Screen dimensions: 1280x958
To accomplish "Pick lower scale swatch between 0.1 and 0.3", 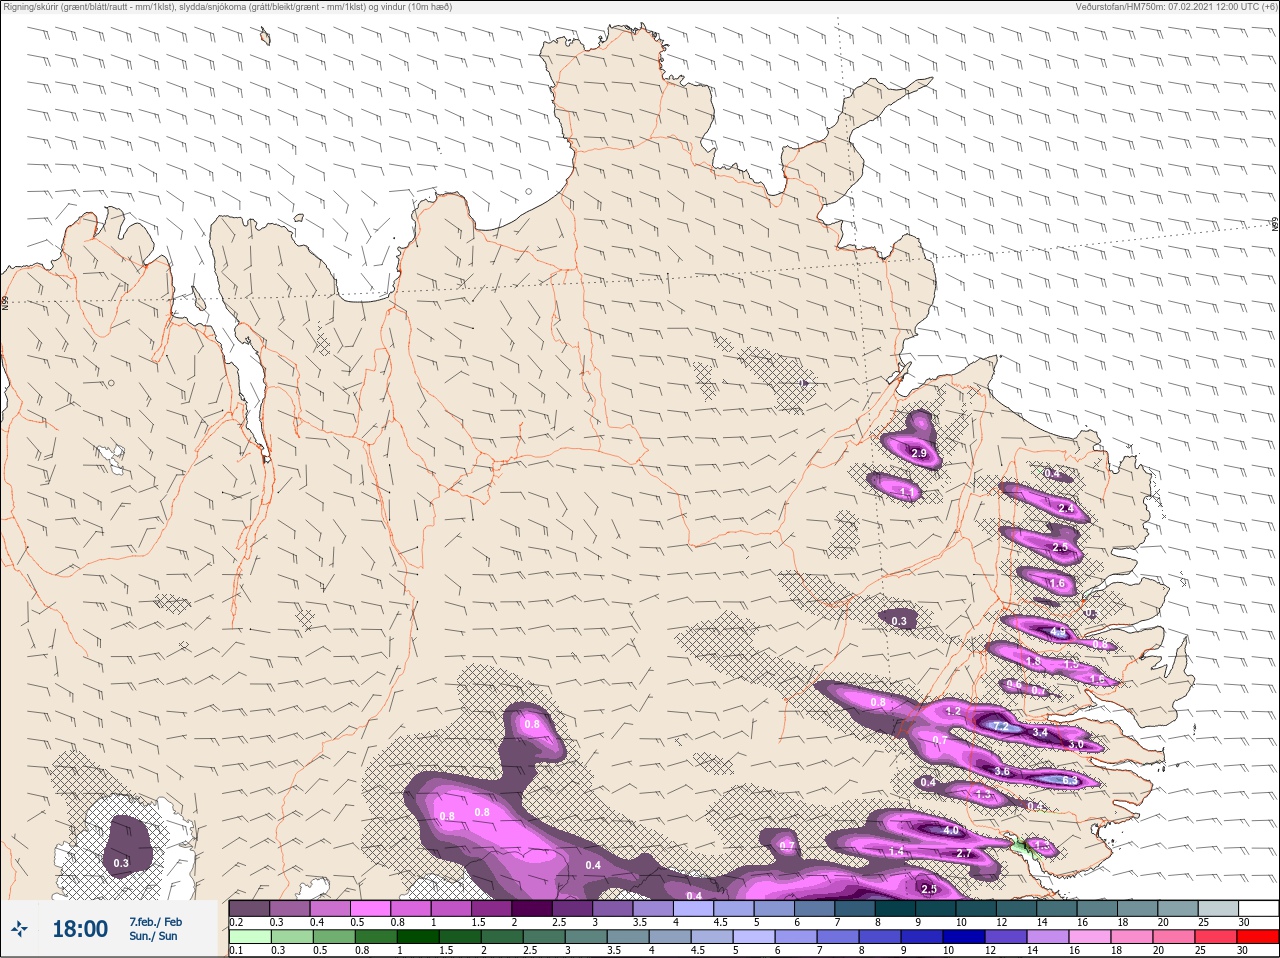I will click(x=249, y=937).
